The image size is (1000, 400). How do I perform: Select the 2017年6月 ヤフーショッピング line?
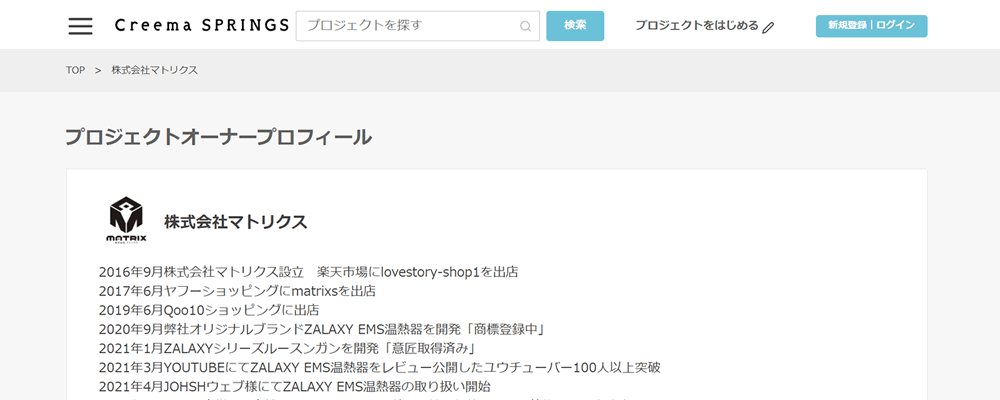[237, 292]
